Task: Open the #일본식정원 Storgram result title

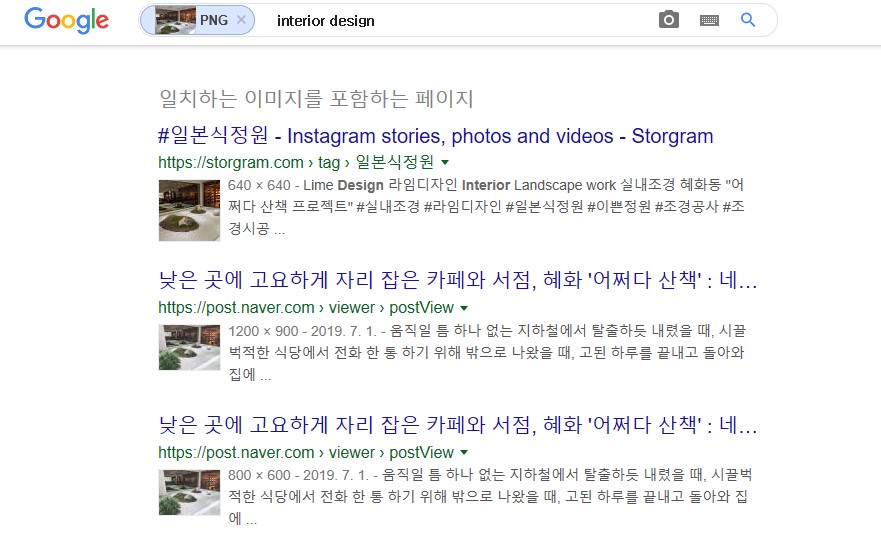Action: (435, 136)
